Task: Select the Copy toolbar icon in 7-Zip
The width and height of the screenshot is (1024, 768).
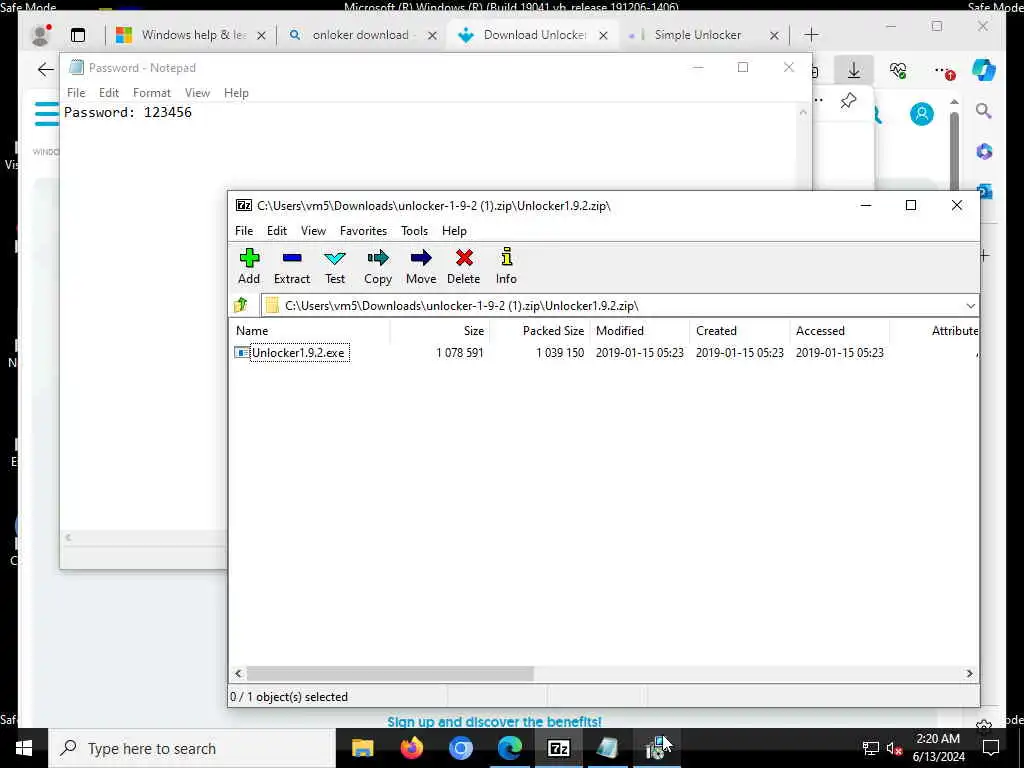Action: pos(377,266)
